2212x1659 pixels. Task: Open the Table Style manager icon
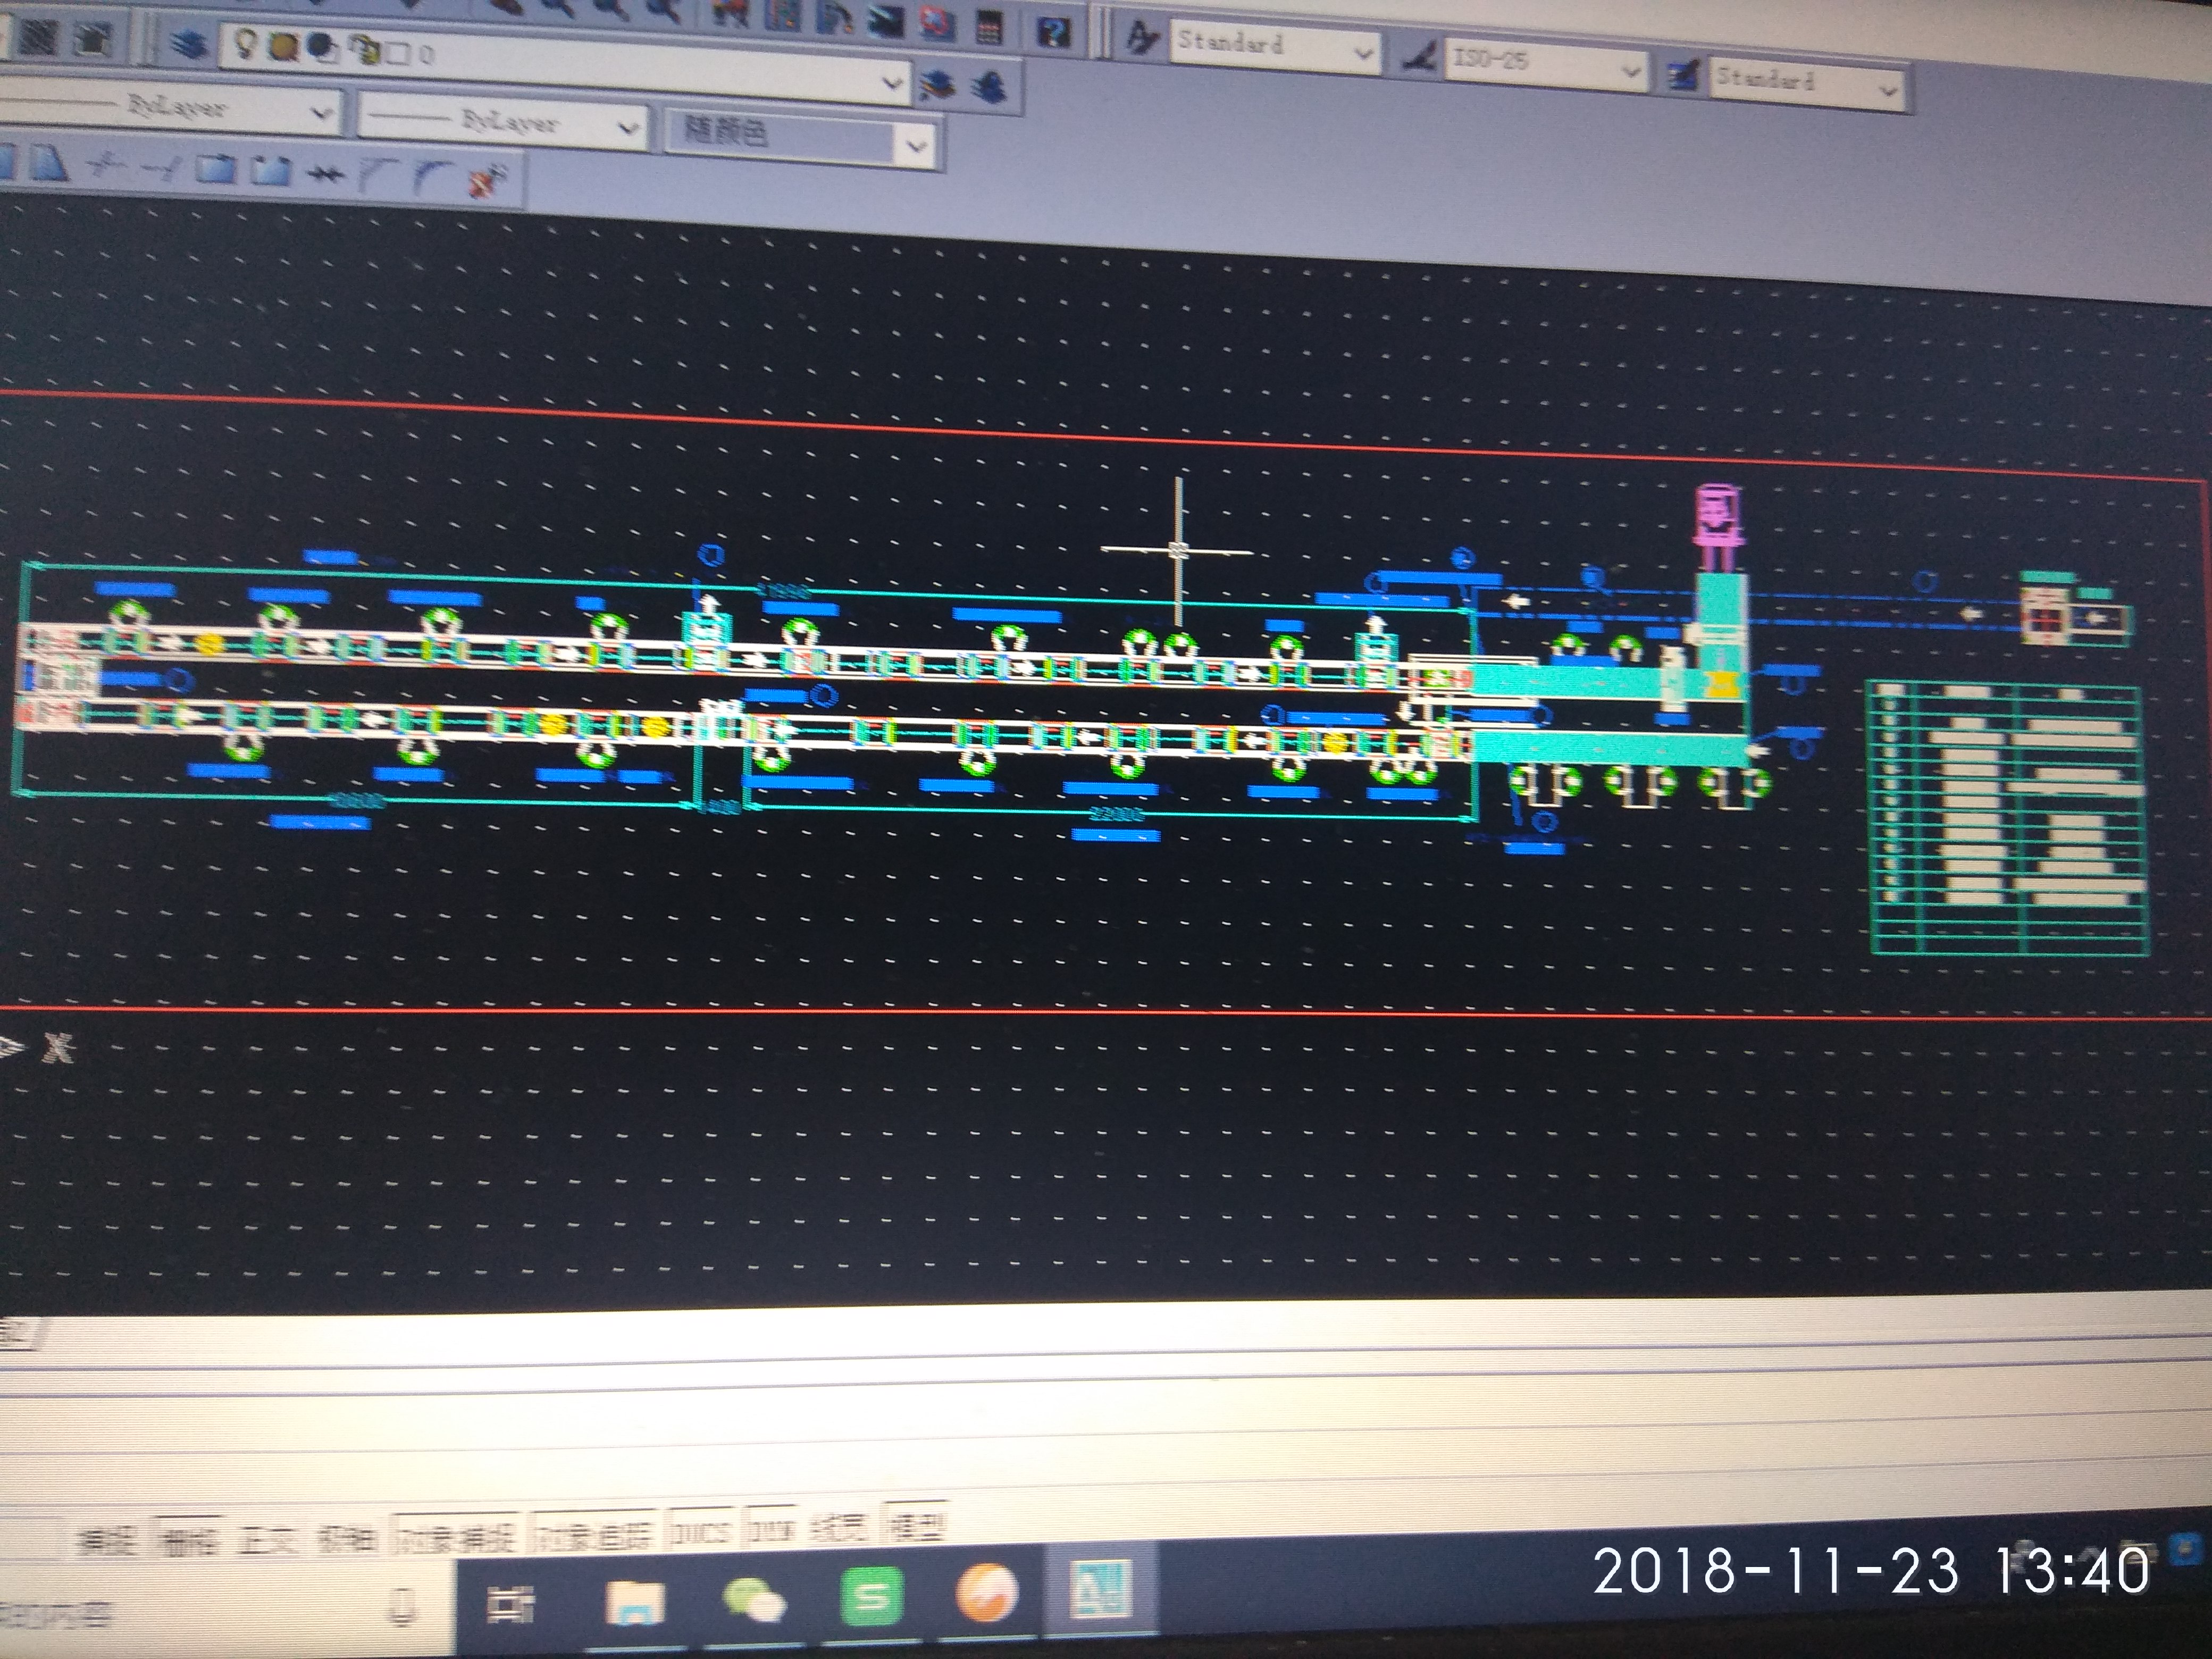(1684, 75)
